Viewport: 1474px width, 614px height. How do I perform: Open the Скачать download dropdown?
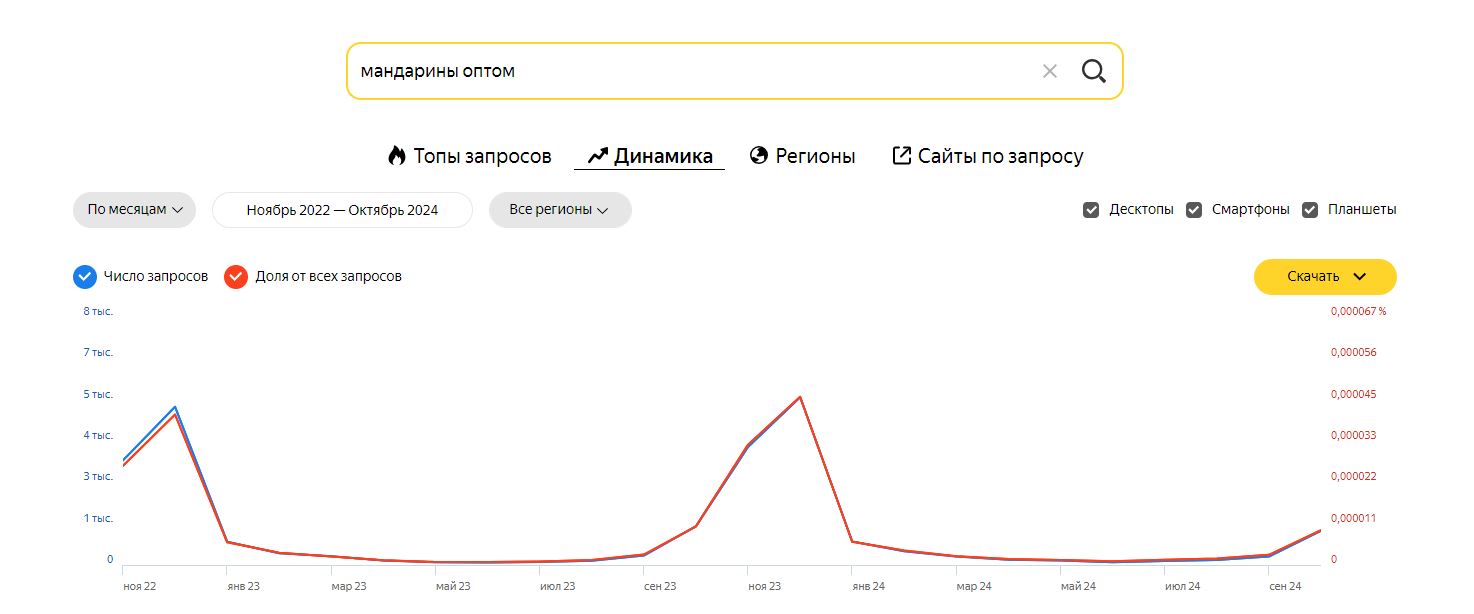click(x=1324, y=277)
